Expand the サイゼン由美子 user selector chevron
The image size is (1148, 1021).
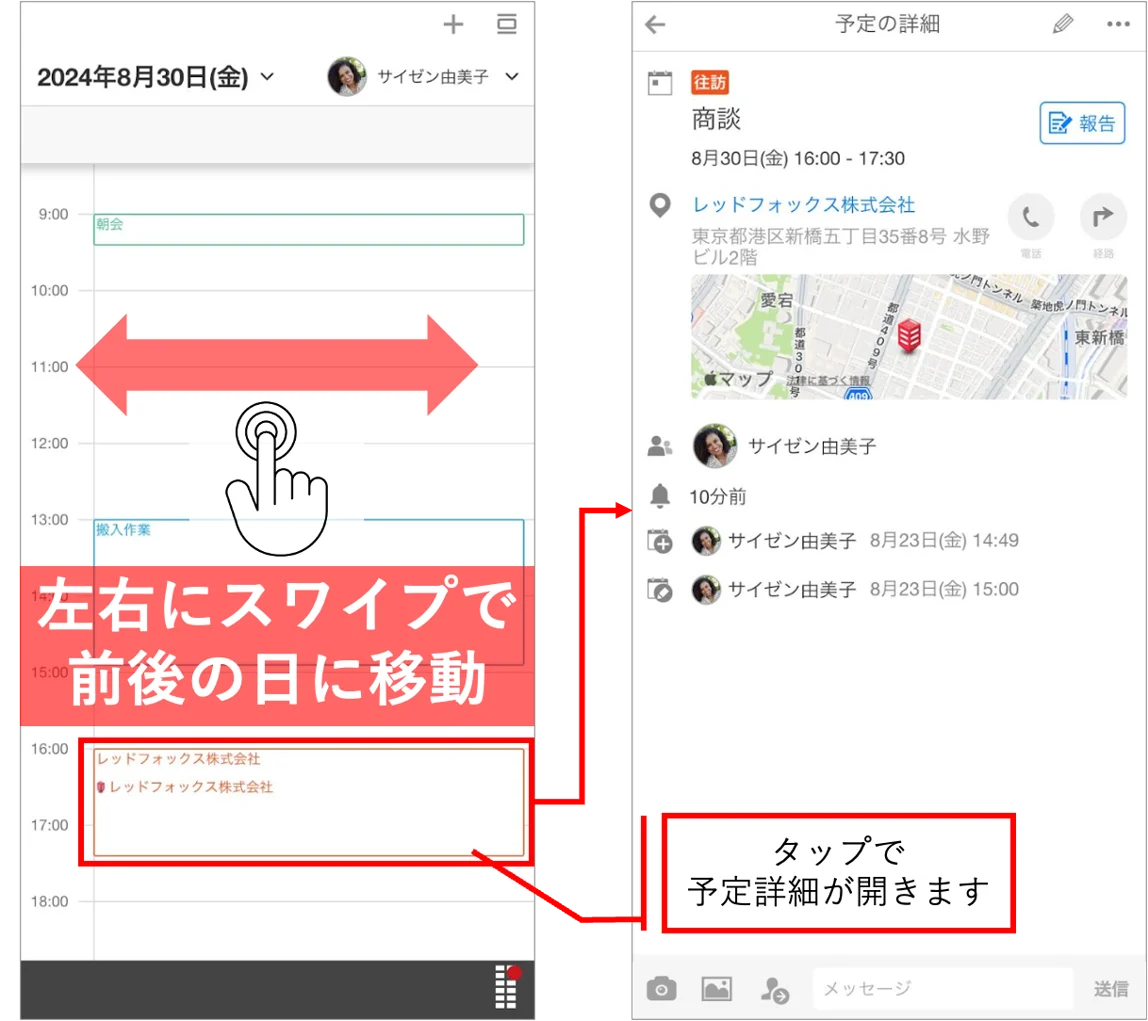512,76
